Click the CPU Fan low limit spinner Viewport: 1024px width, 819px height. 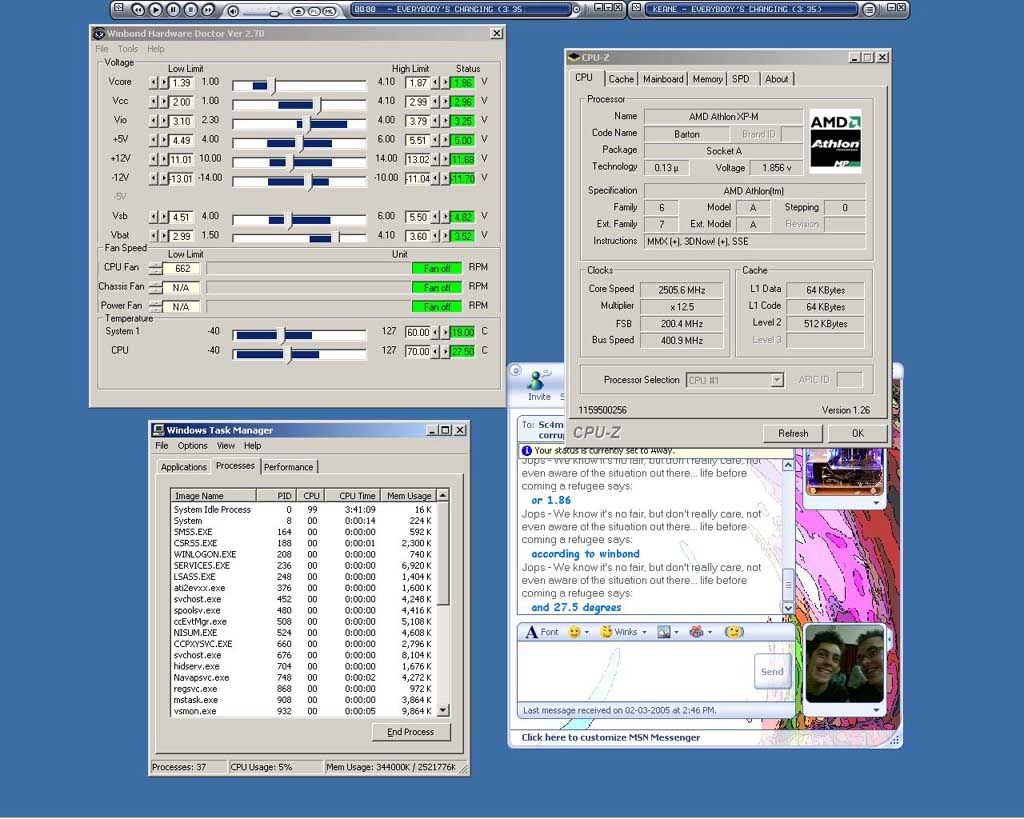pos(155,268)
